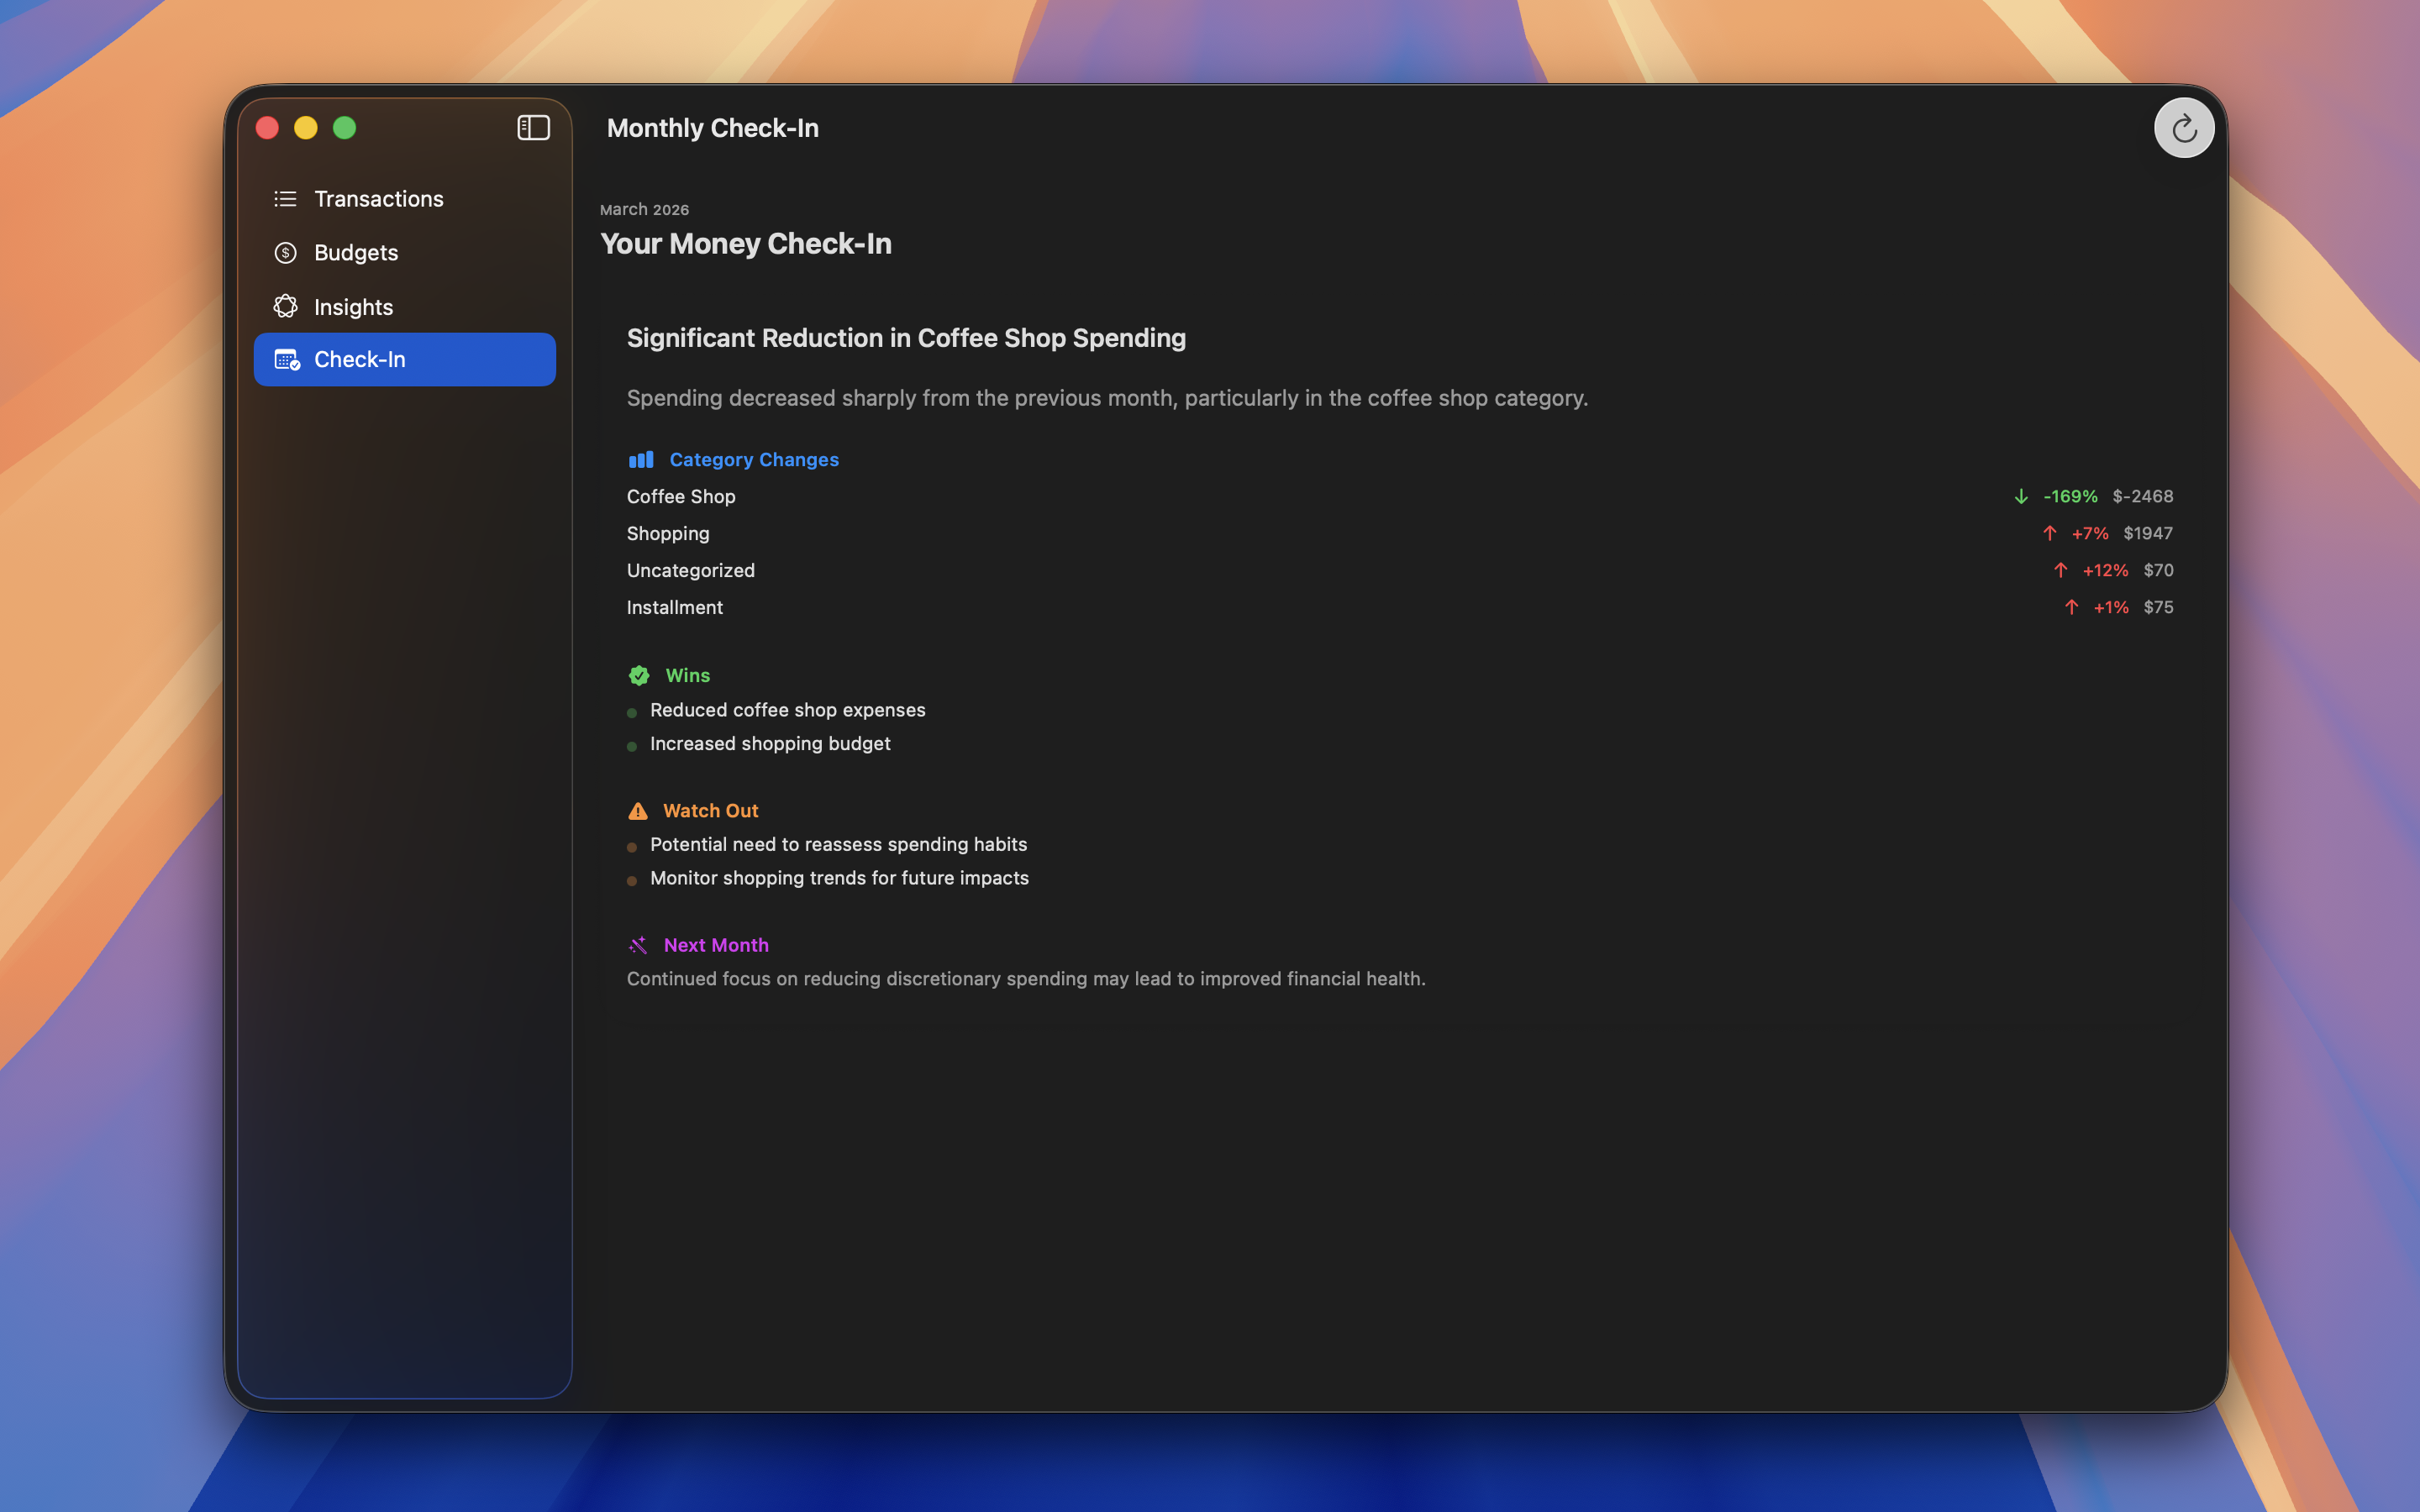
Task: Select the Shopping category row label
Action: (668, 534)
